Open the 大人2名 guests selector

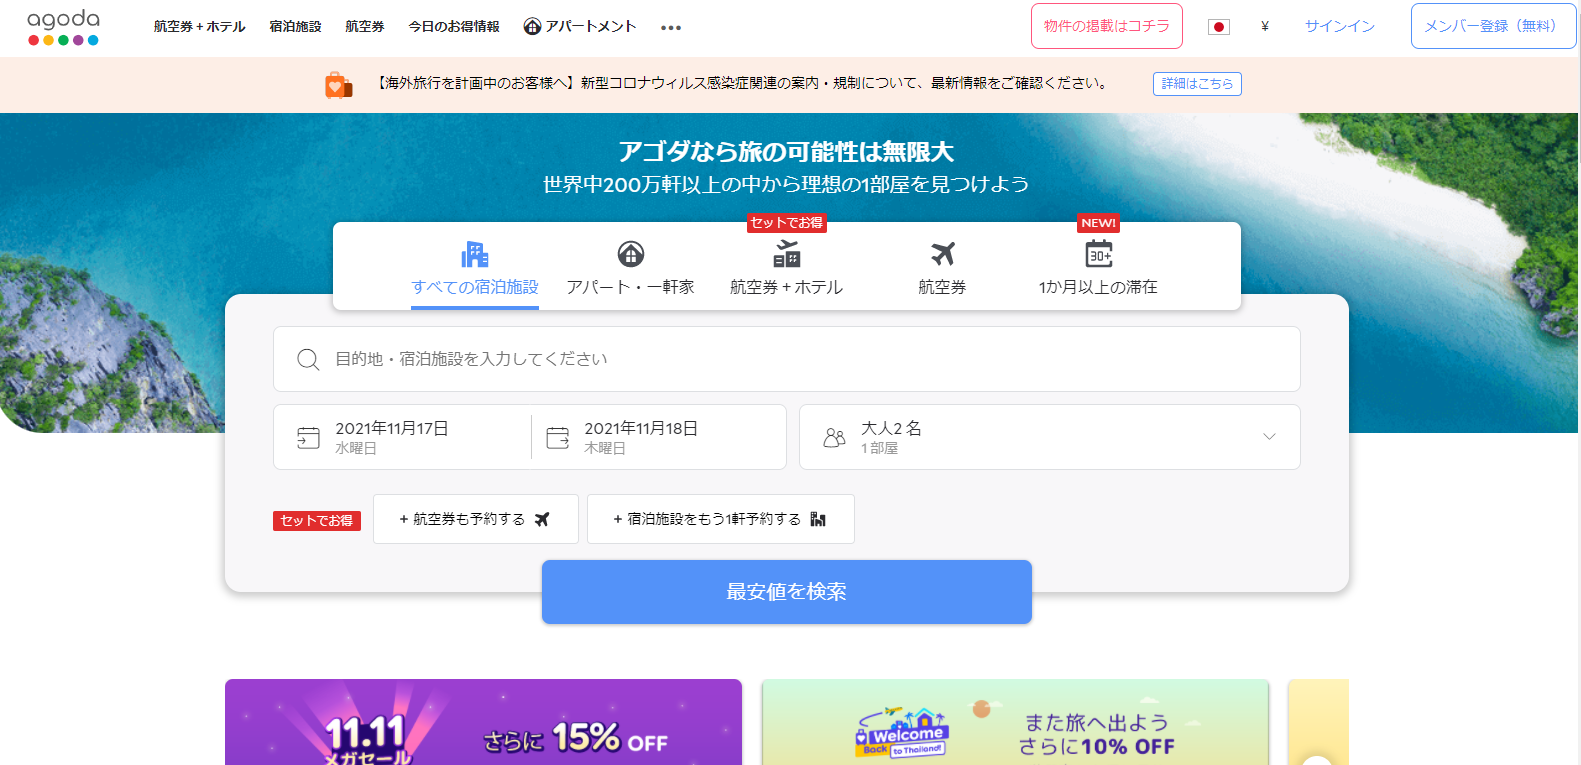click(x=1050, y=437)
